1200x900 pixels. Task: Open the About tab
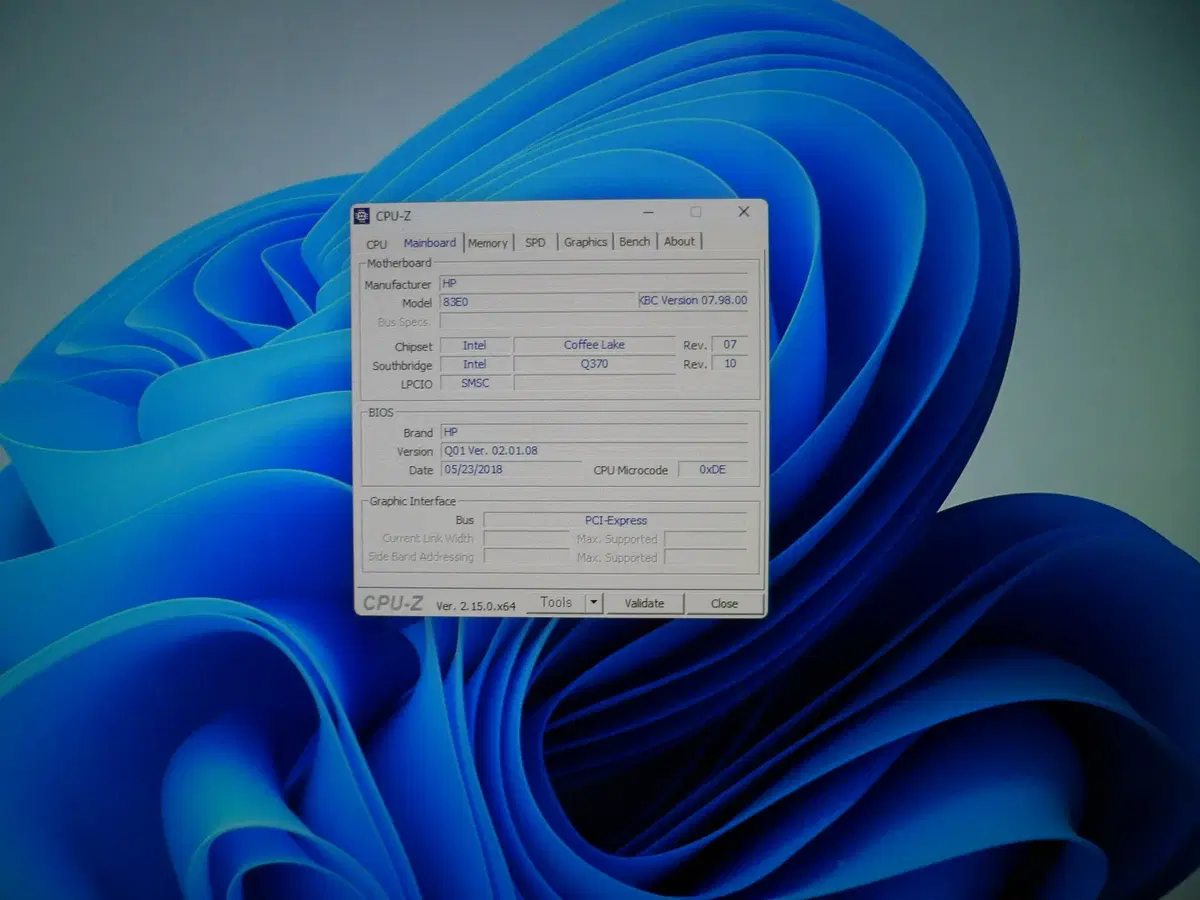680,241
